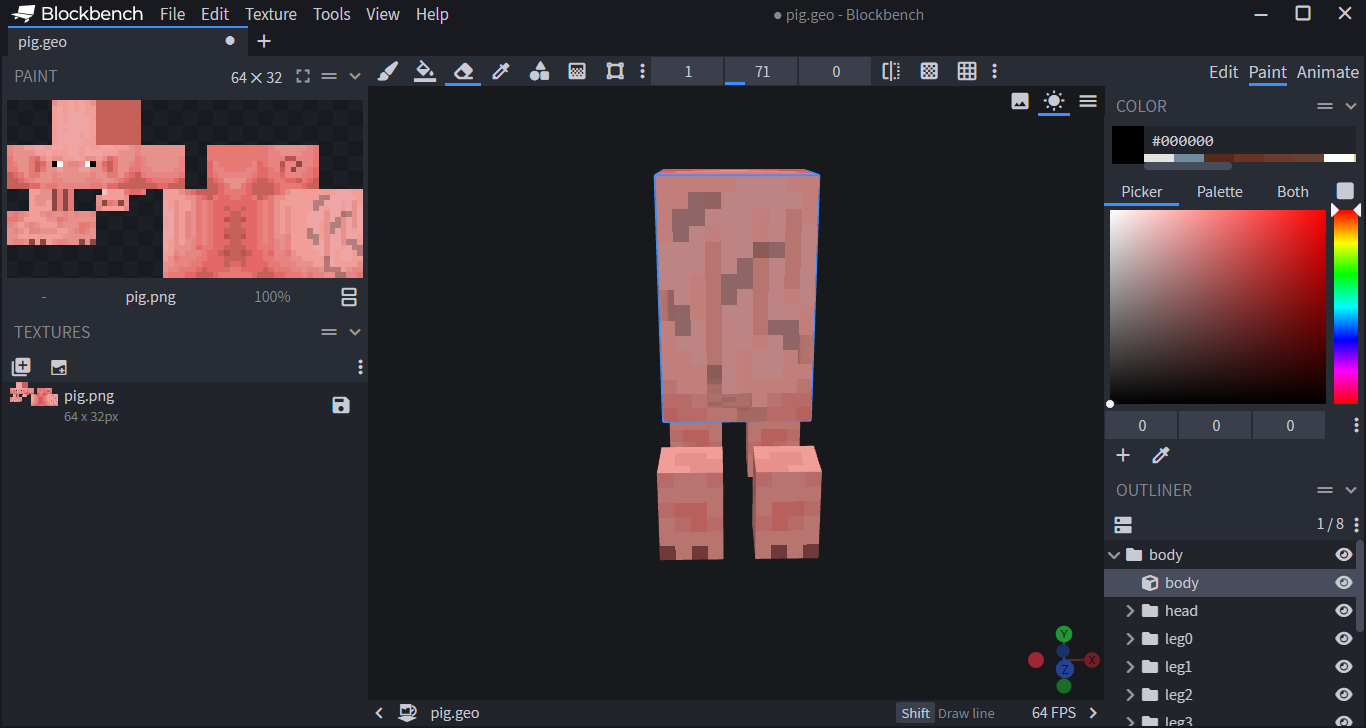Viewport: 1366px width, 728px height.
Task: Create a new tab with plus button
Action: pos(264,41)
